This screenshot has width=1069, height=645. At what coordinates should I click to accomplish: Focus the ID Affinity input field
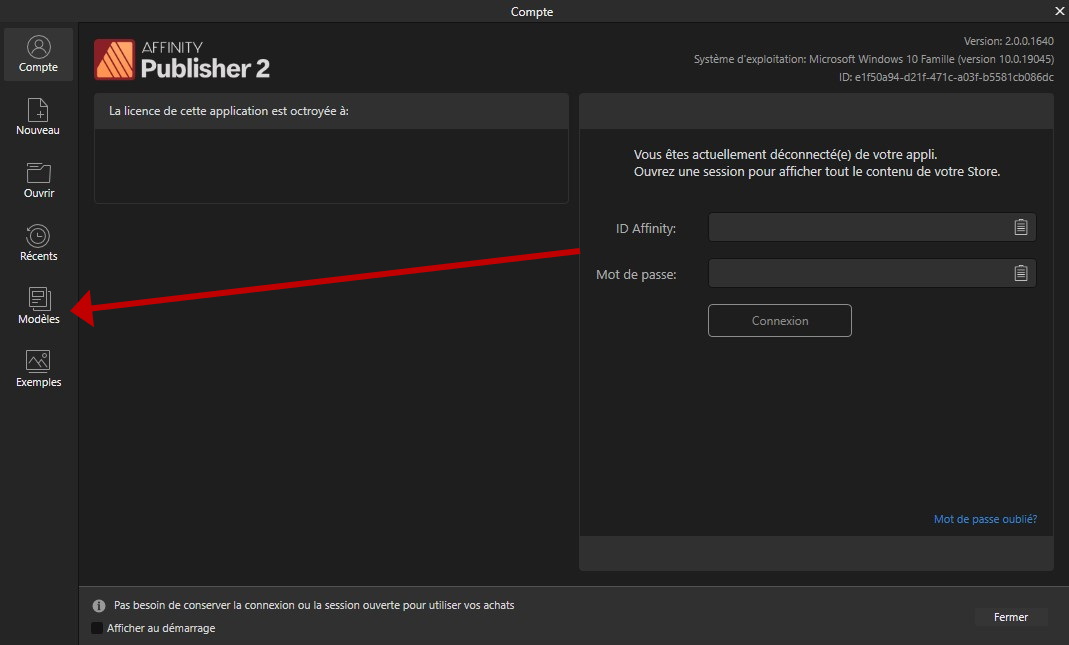point(872,227)
